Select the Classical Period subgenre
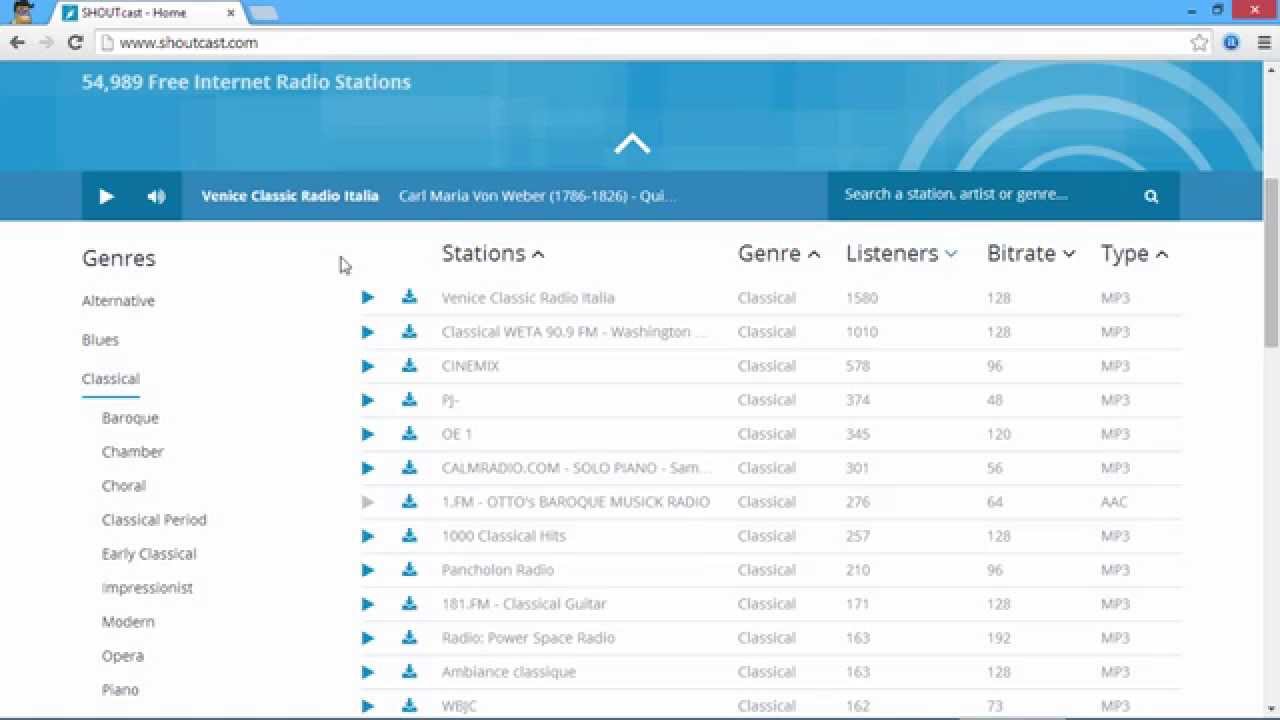This screenshot has height=720, width=1280. point(154,520)
